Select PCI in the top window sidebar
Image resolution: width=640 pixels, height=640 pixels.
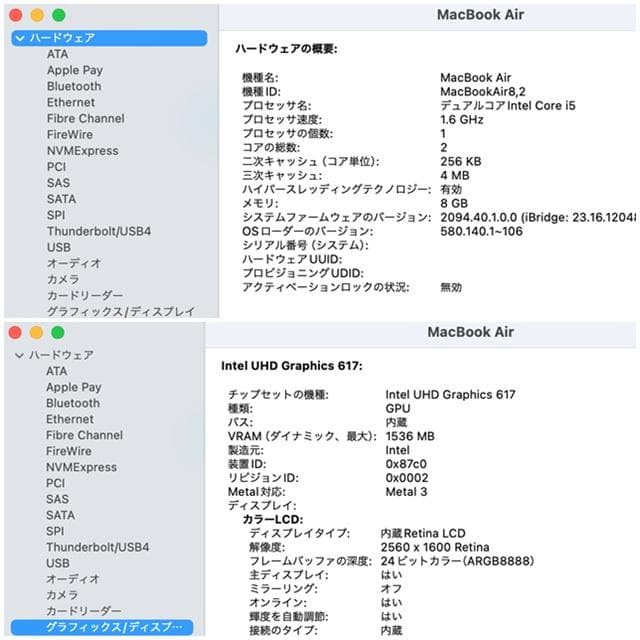pos(56,167)
